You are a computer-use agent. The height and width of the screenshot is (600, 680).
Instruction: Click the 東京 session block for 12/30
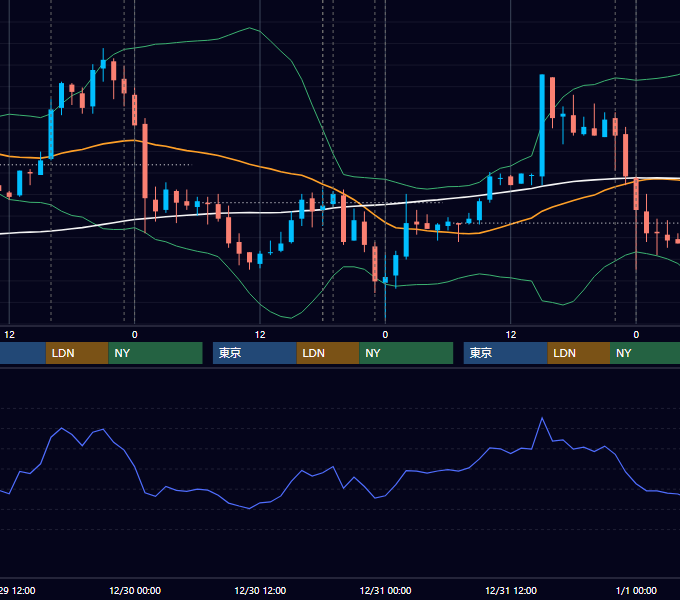[255, 353]
